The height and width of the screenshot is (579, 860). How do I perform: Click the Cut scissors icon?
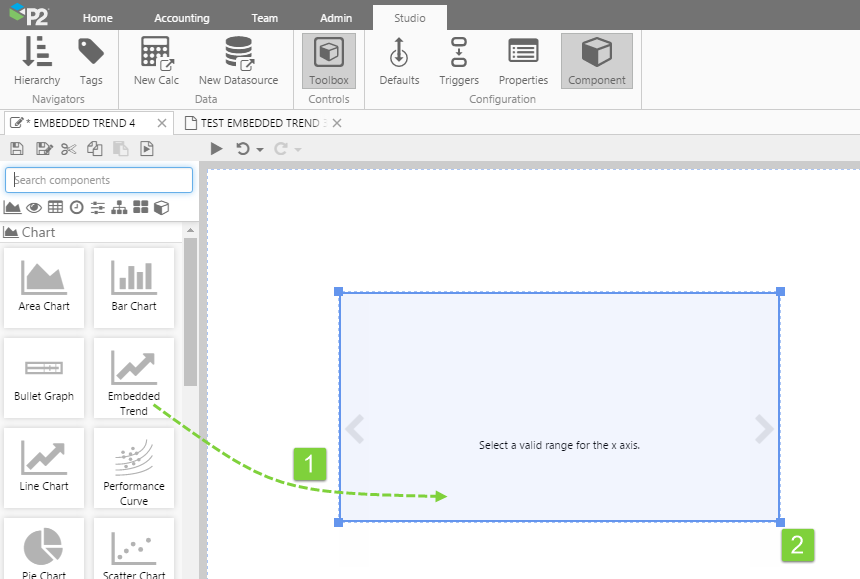pyautogui.click(x=69, y=149)
